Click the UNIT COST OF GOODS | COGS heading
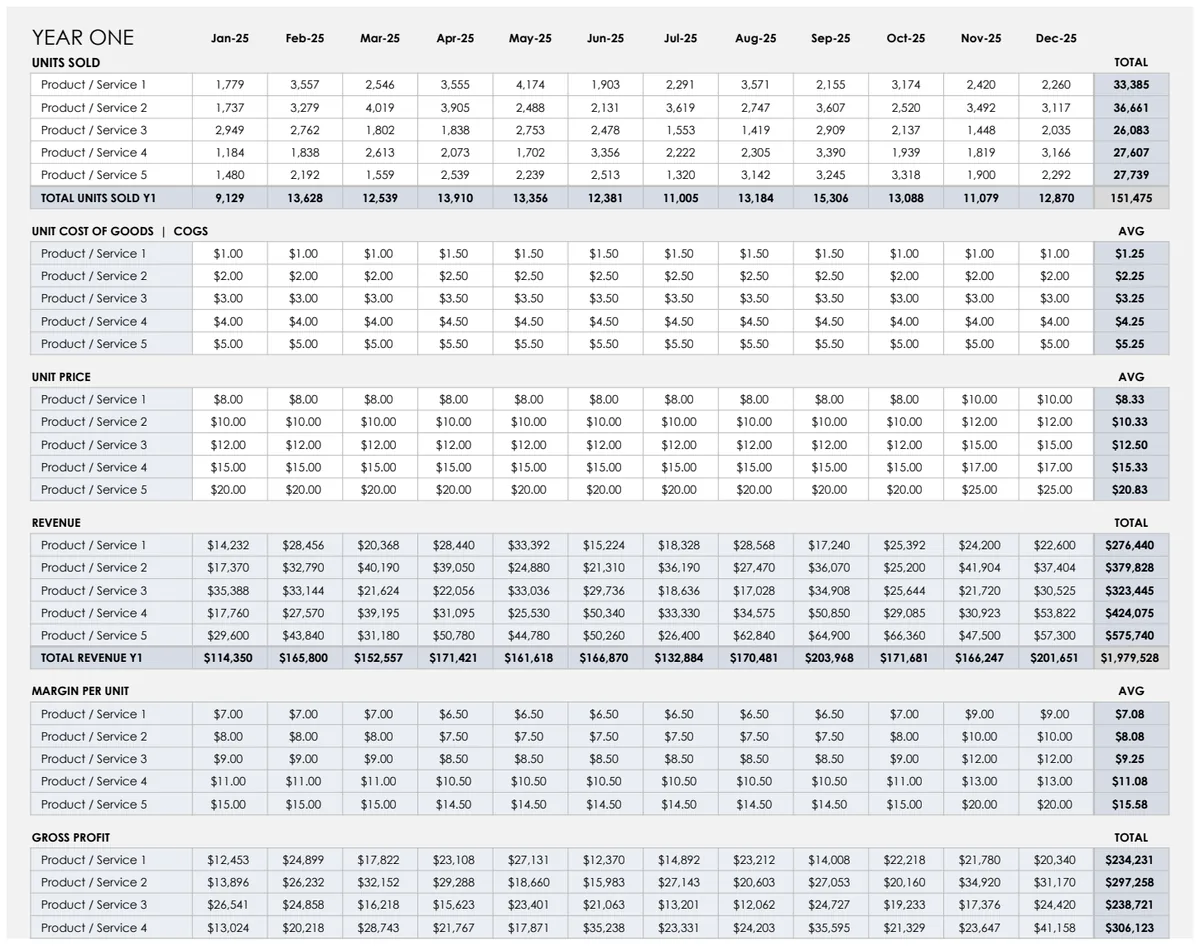Image resolution: width=1200 pixels, height=946 pixels. tap(120, 231)
